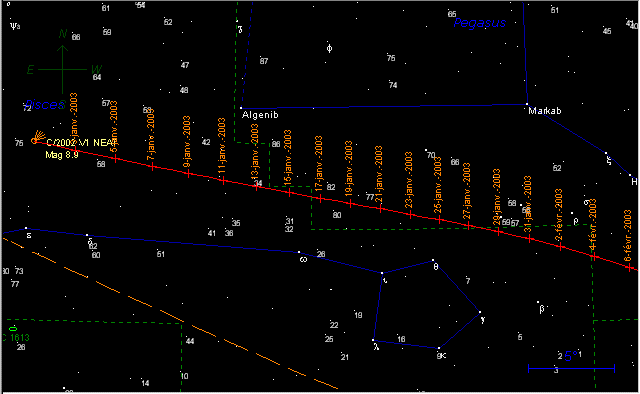
Task: Click the Pisces constellation name
Action: (x=45, y=105)
